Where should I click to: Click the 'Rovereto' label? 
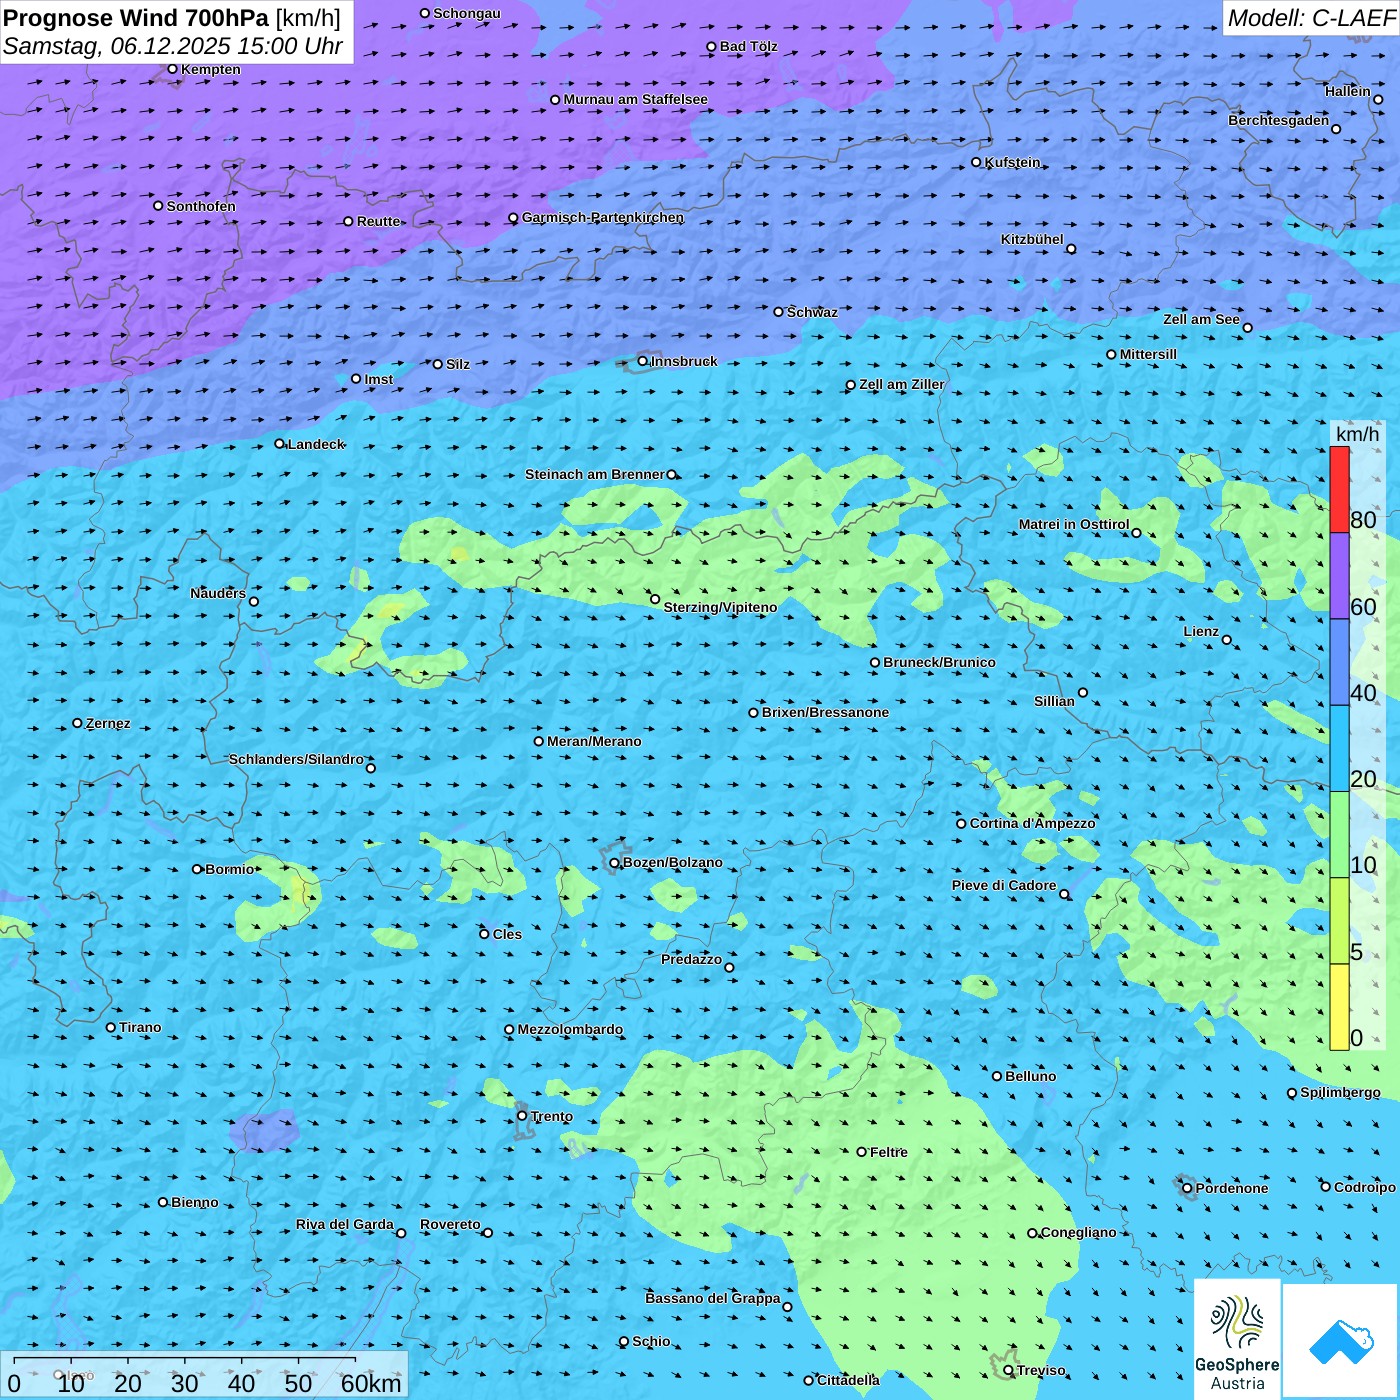pyautogui.click(x=450, y=1224)
